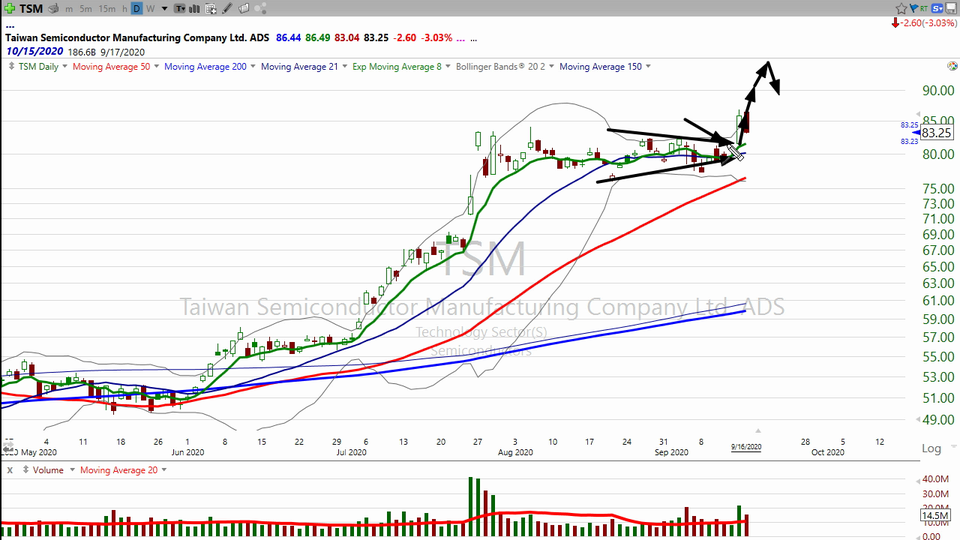Click the TSM ticker symbol box
Viewport: 960px width, 540px height.
coord(31,9)
